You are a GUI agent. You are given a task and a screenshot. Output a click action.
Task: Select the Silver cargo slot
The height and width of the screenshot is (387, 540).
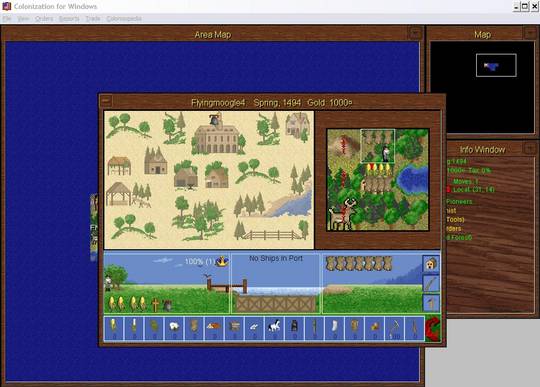(x=255, y=328)
